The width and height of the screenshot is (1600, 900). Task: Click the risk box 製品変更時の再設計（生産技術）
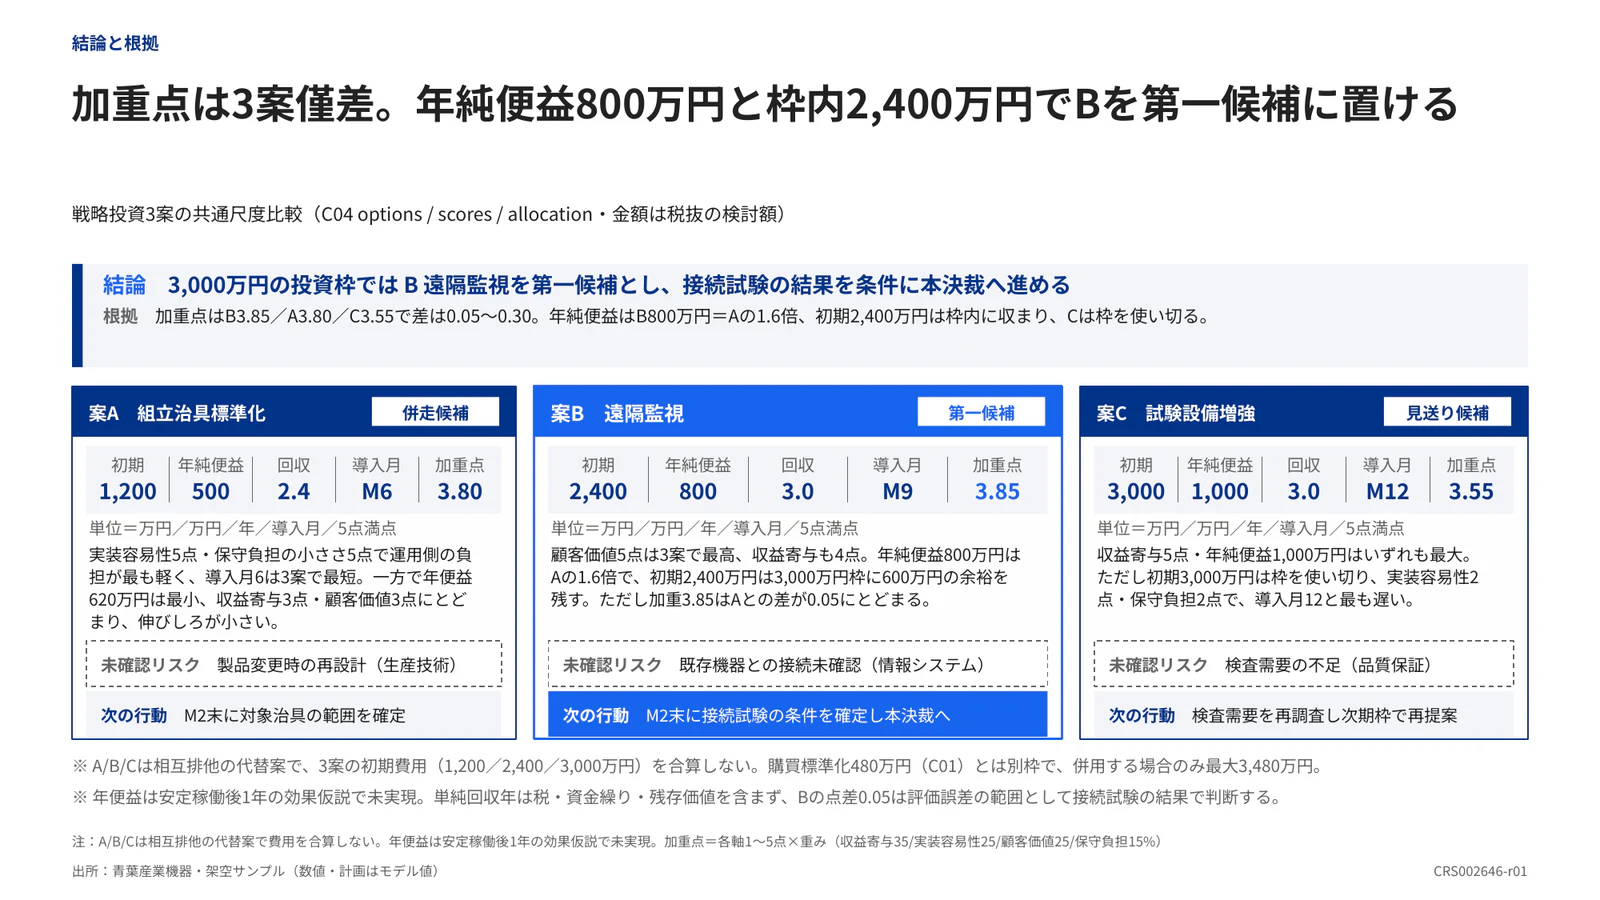point(294,664)
